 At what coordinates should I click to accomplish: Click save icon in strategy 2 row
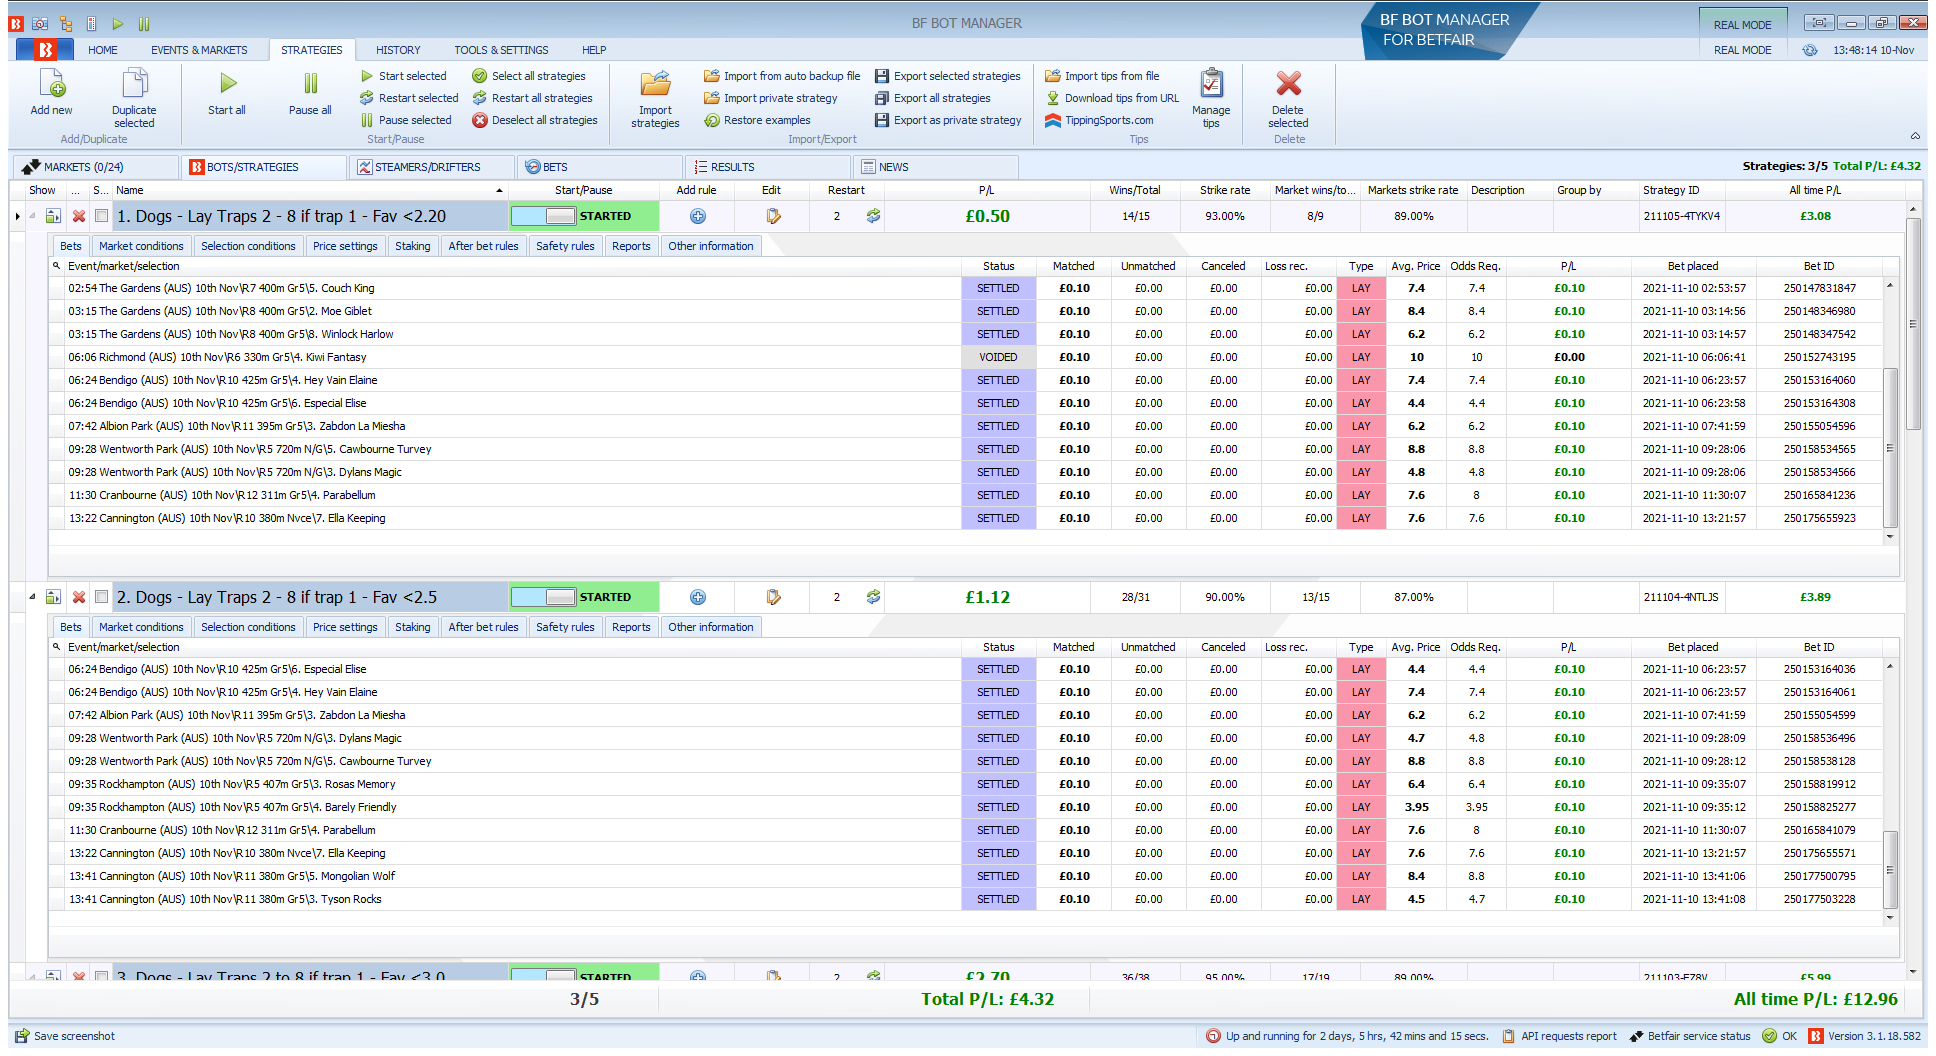point(54,597)
